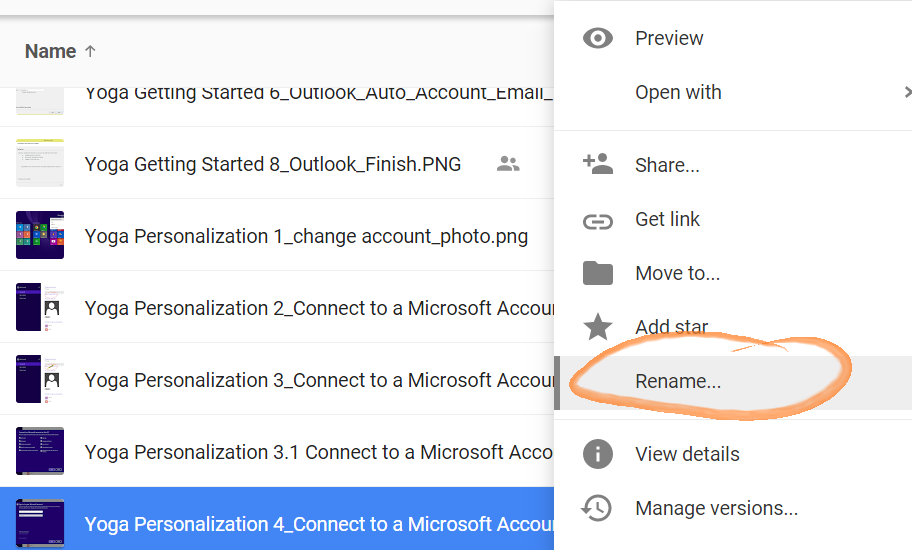
Task: Click the eye Preview icon
Action: 598,38
